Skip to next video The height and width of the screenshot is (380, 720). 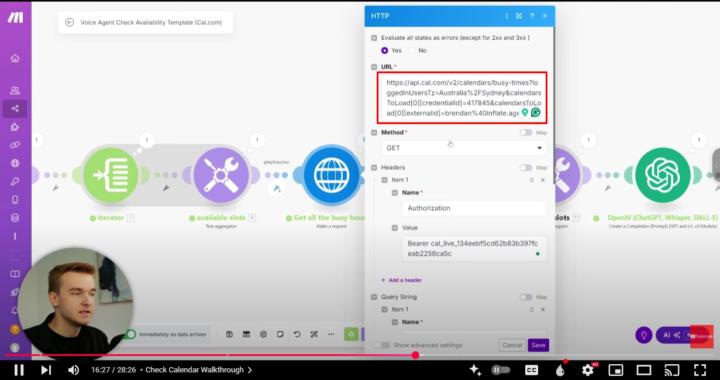[46, 370]
